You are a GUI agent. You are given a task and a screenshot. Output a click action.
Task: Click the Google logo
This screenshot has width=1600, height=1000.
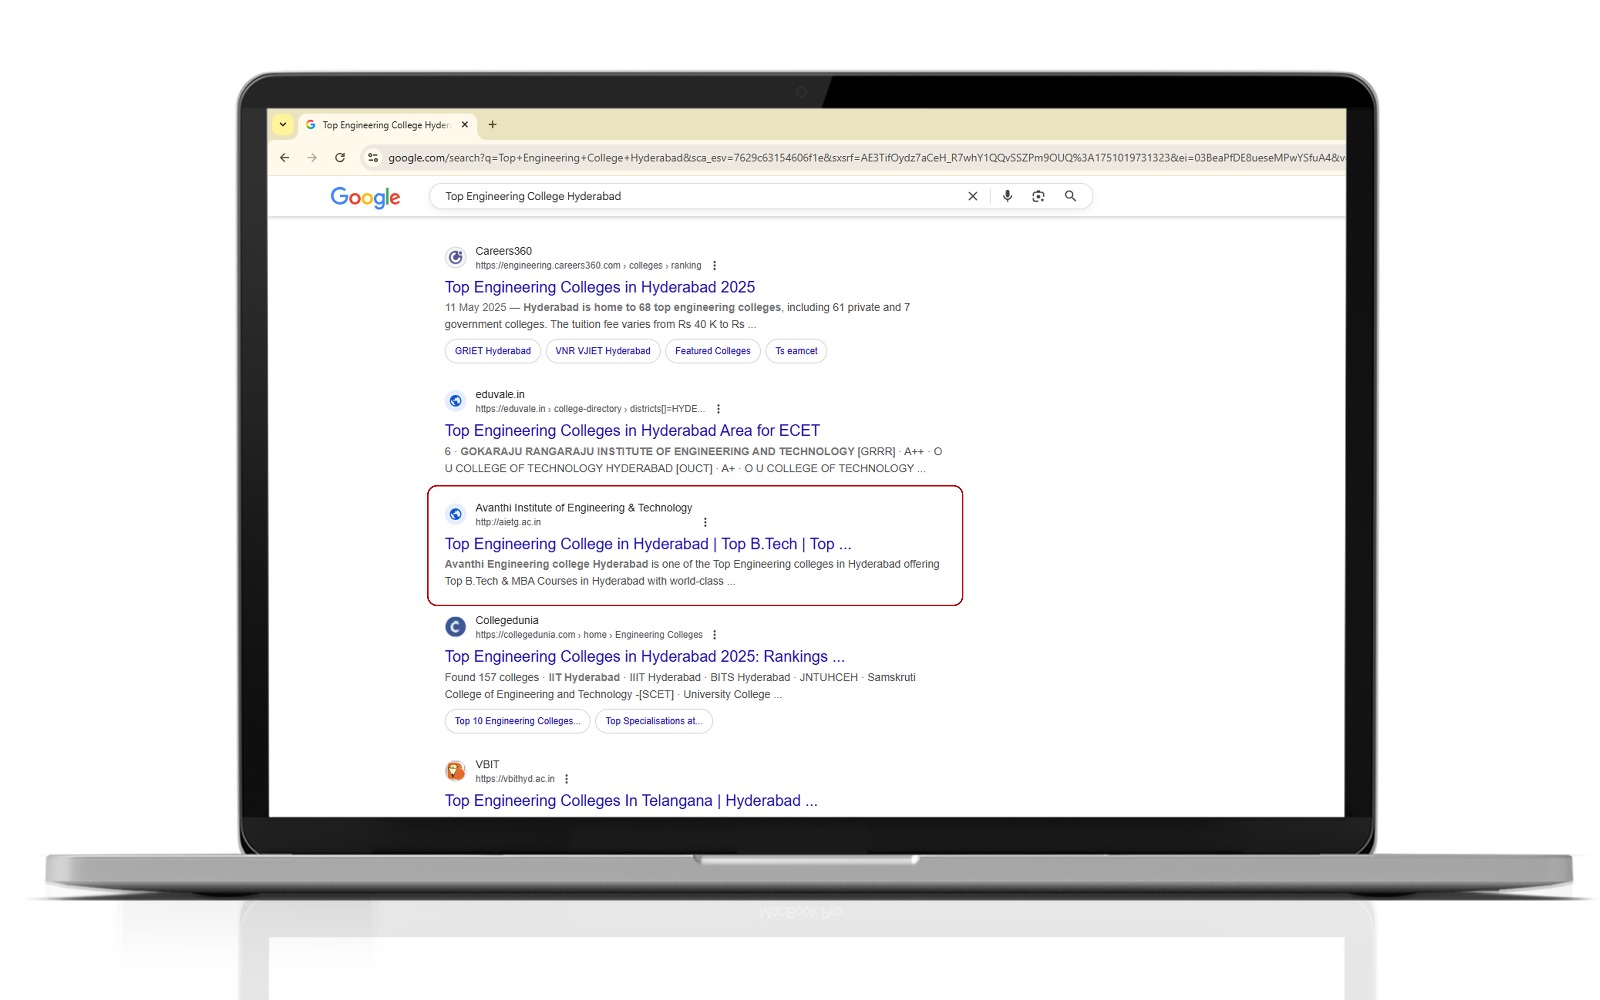tap(365, 197)
